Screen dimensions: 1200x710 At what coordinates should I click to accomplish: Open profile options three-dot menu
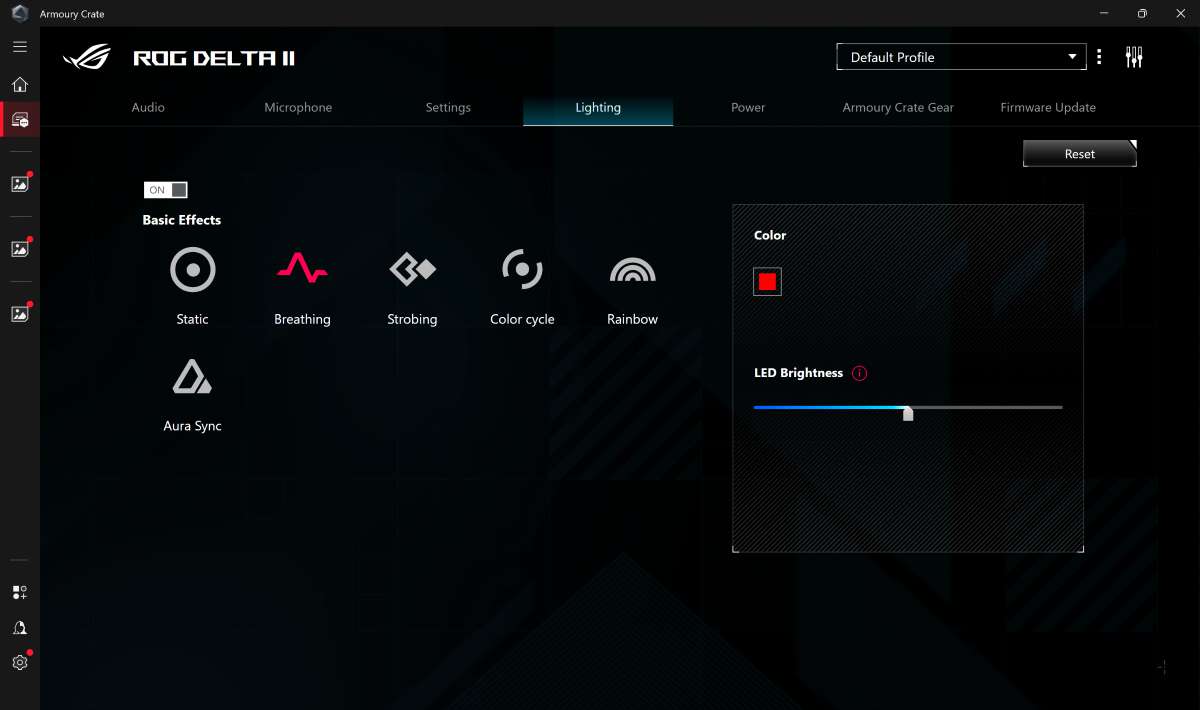(x=1099, y=57)
